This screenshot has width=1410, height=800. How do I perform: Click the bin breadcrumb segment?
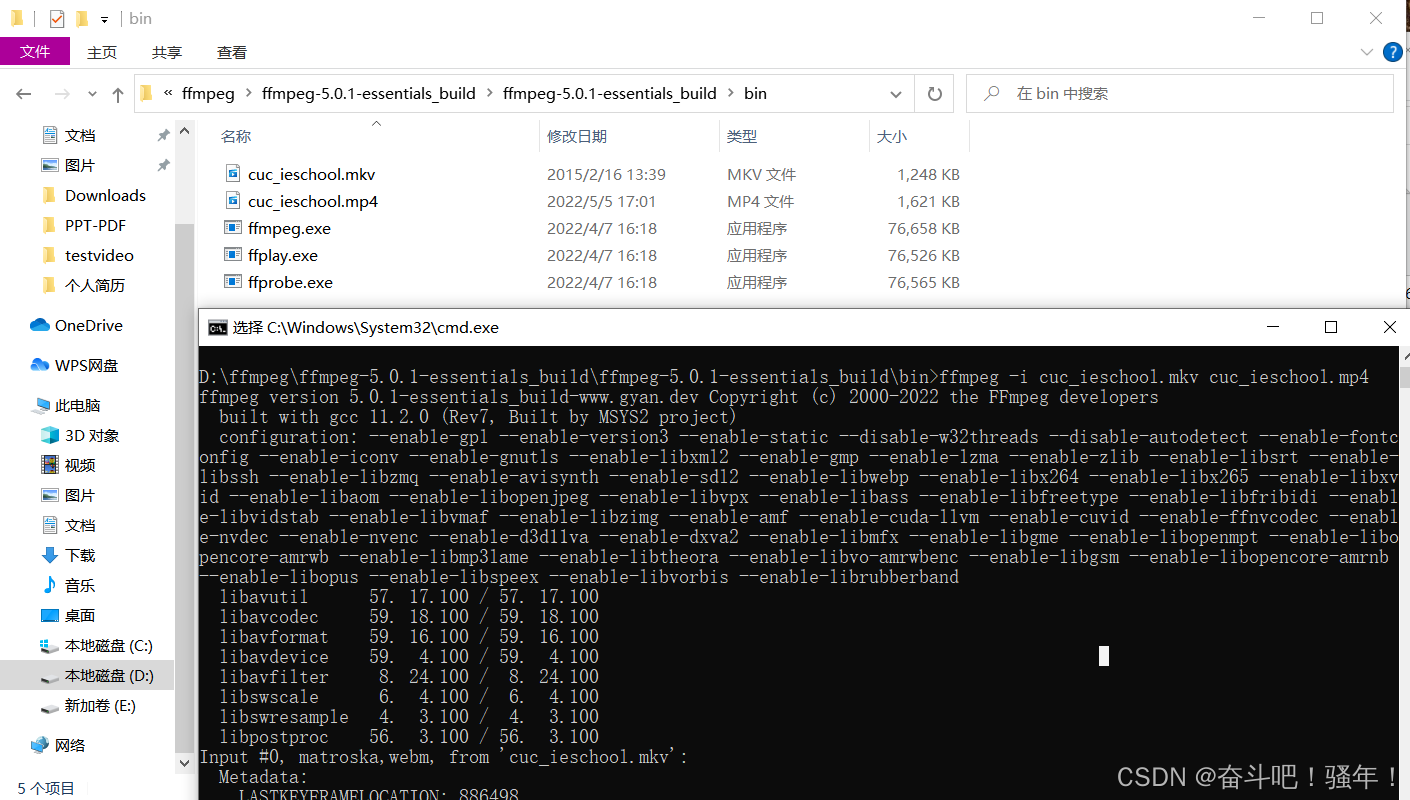click(x=755, y=93)
